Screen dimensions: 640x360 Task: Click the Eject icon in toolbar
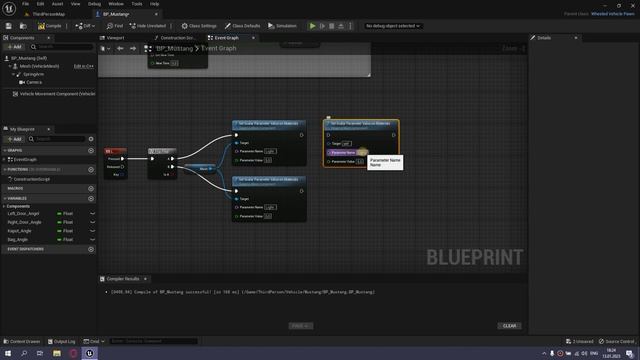[341, 26]
